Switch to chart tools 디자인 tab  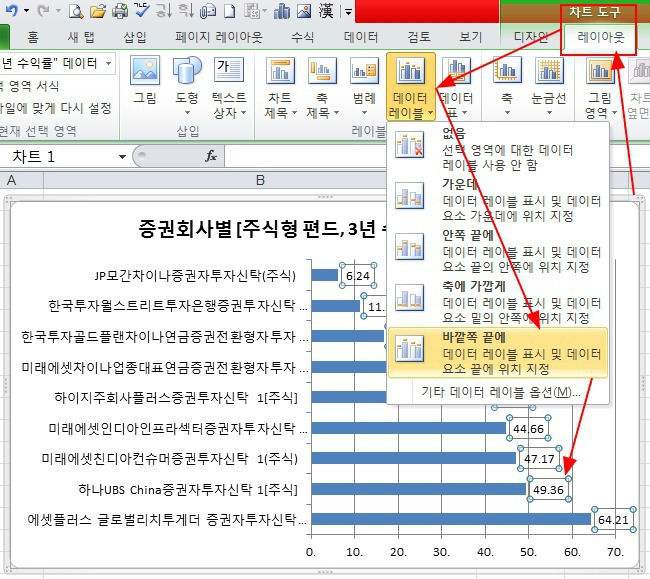click(531, 37)
